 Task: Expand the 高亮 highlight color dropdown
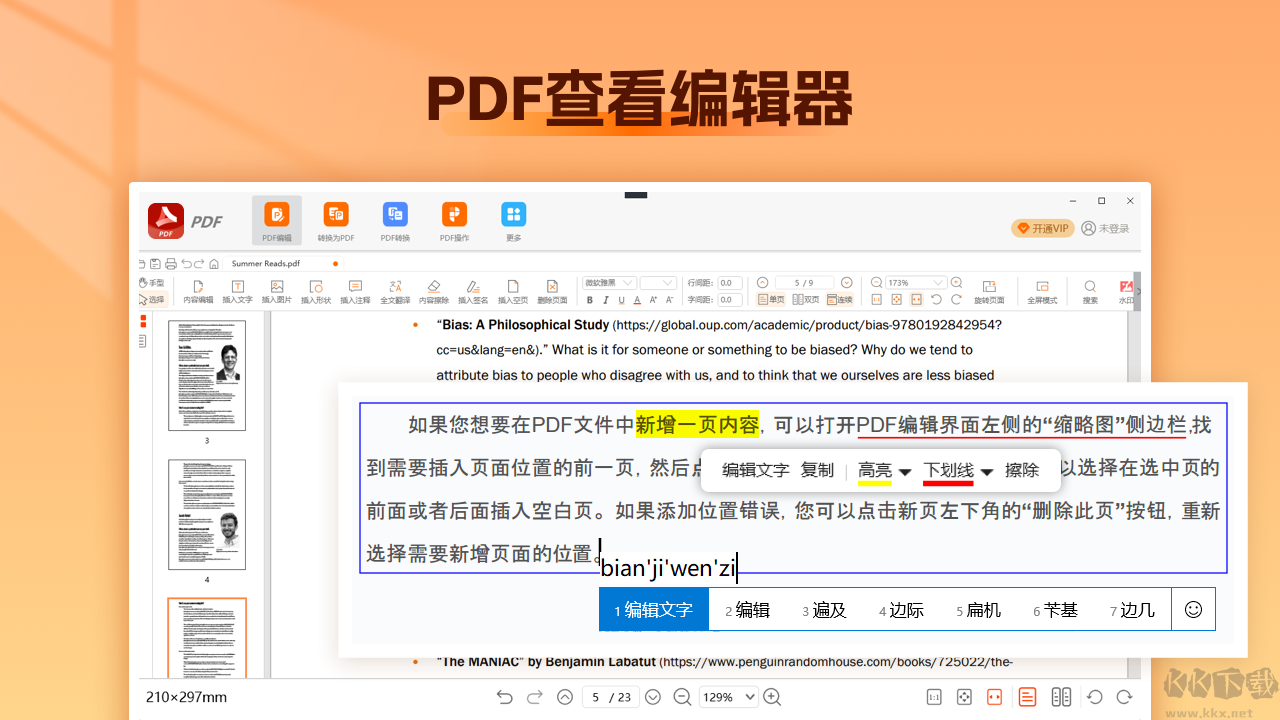(905, 470)
